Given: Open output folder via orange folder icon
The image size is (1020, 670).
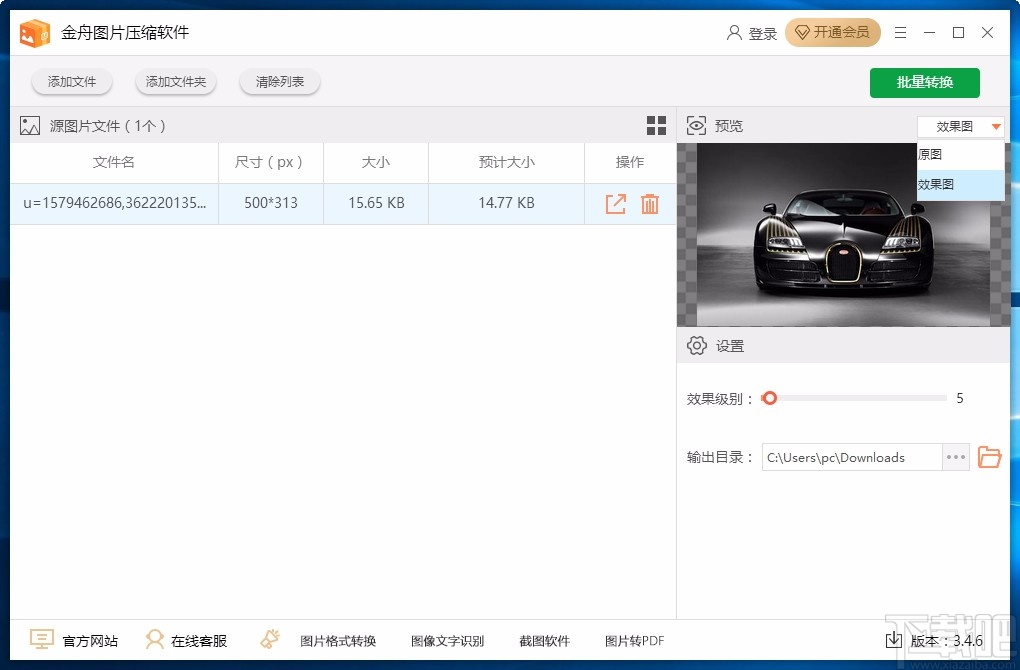Looking at the screenshot, I should tap(989, 457).
